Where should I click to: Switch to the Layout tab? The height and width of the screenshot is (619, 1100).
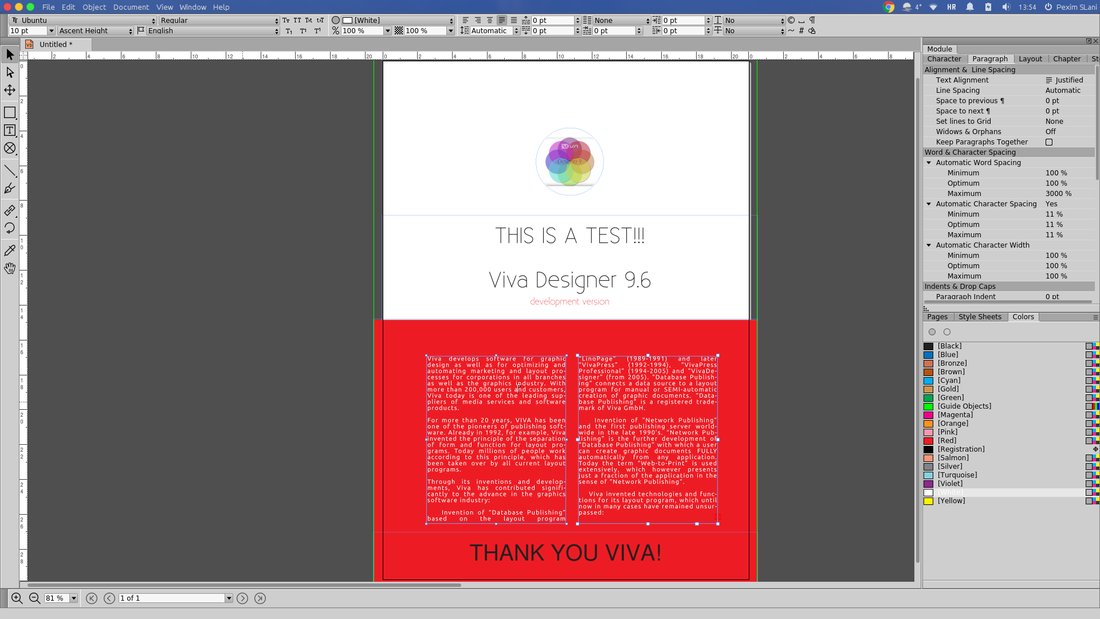click(1030, 59)
